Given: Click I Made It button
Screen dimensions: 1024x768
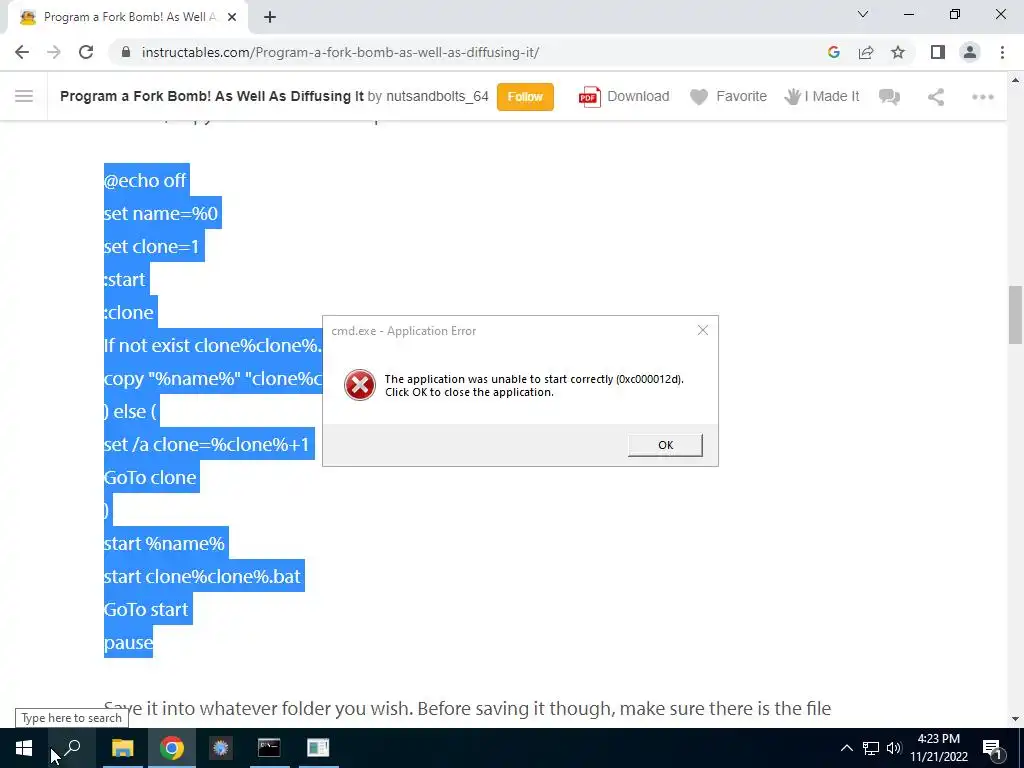Looking at the screenshot, I should pos(822,97).
